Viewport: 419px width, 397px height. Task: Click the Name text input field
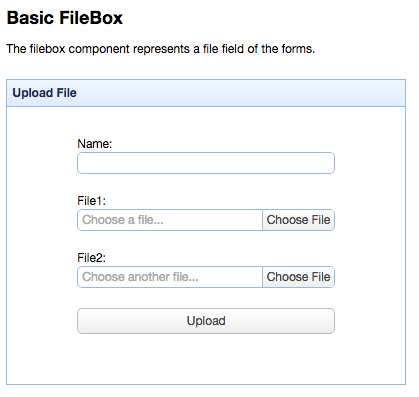click(x=206, y=163)
